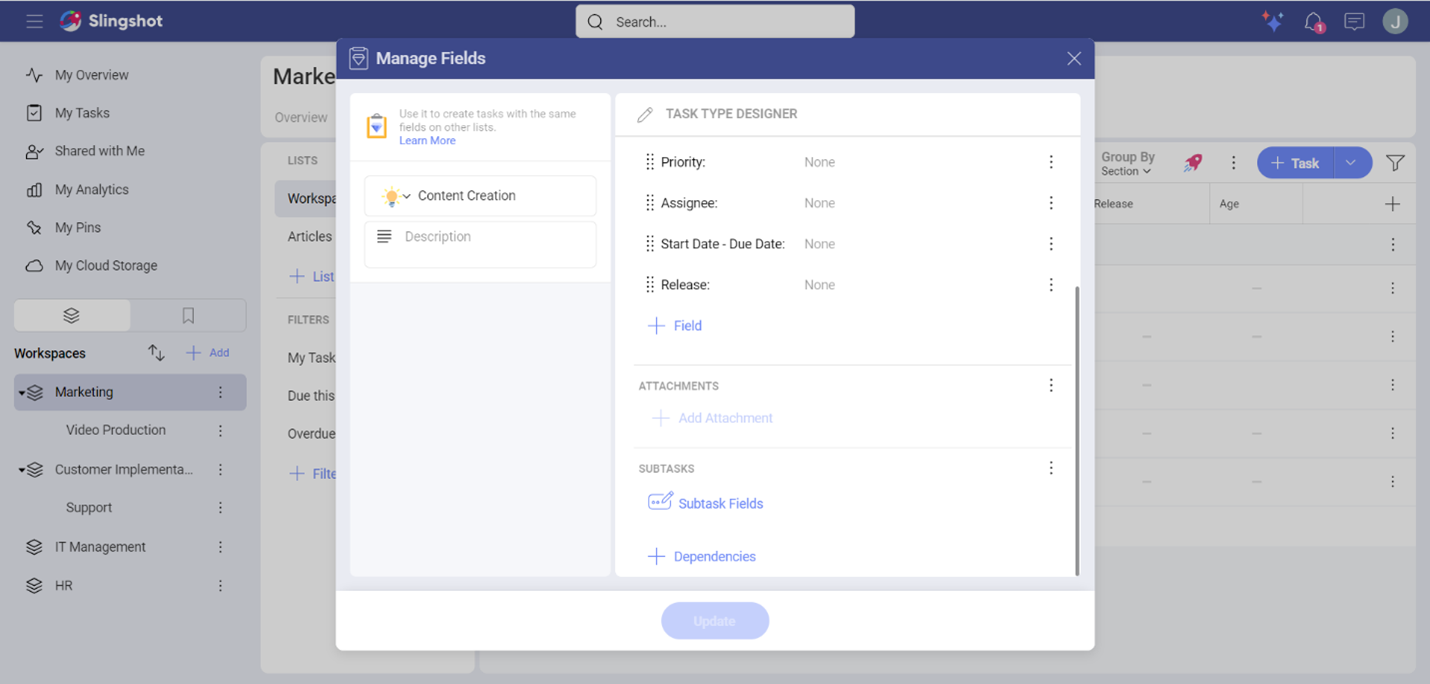
Task: Open the Group By Section dropdown
Action: pos(1127,164)
